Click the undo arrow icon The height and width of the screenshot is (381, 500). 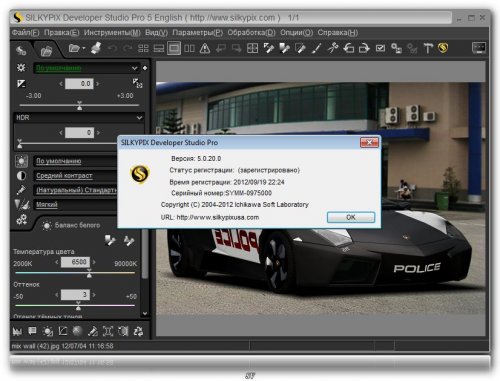click(112, 49)
